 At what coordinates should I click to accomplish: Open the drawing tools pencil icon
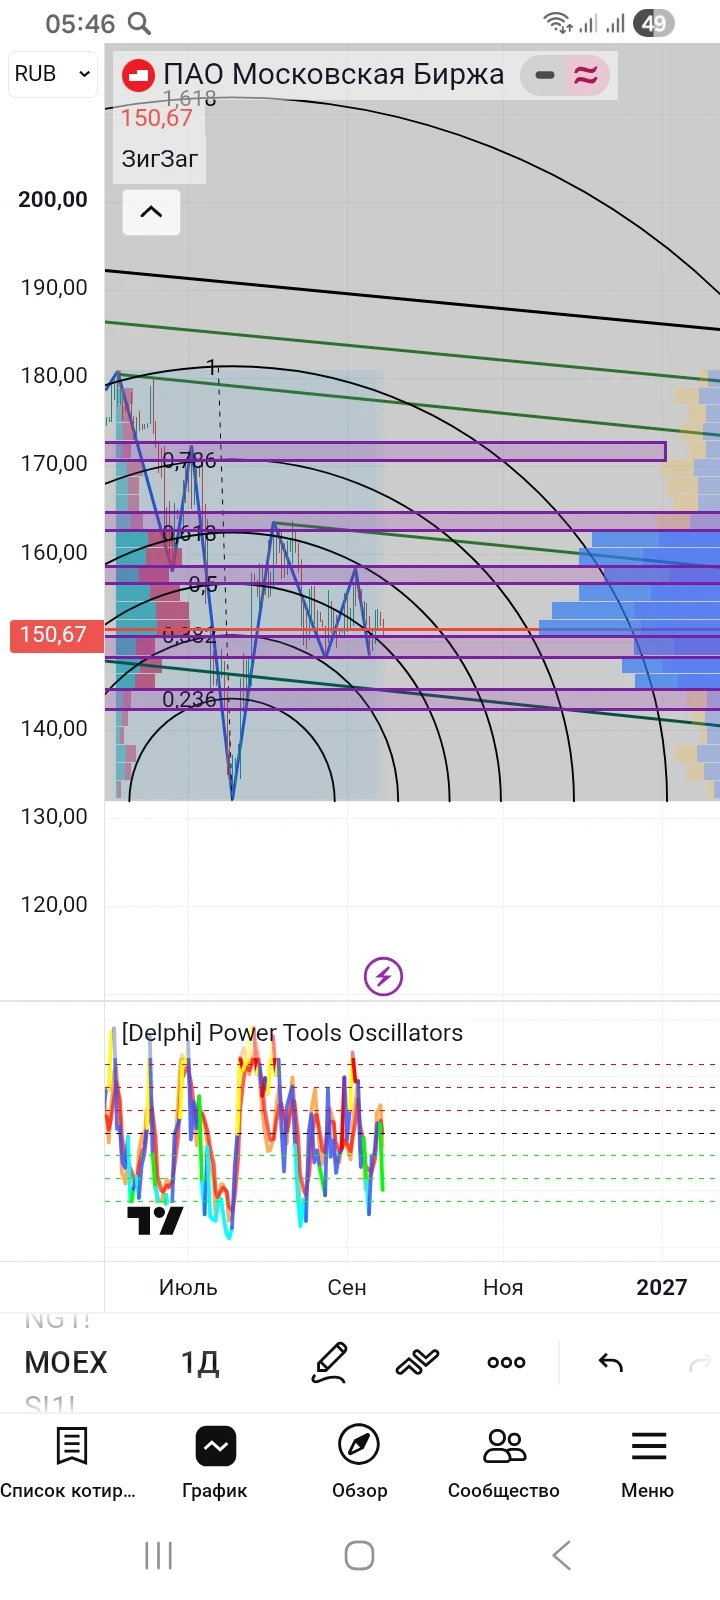[x=330, y=1362]
